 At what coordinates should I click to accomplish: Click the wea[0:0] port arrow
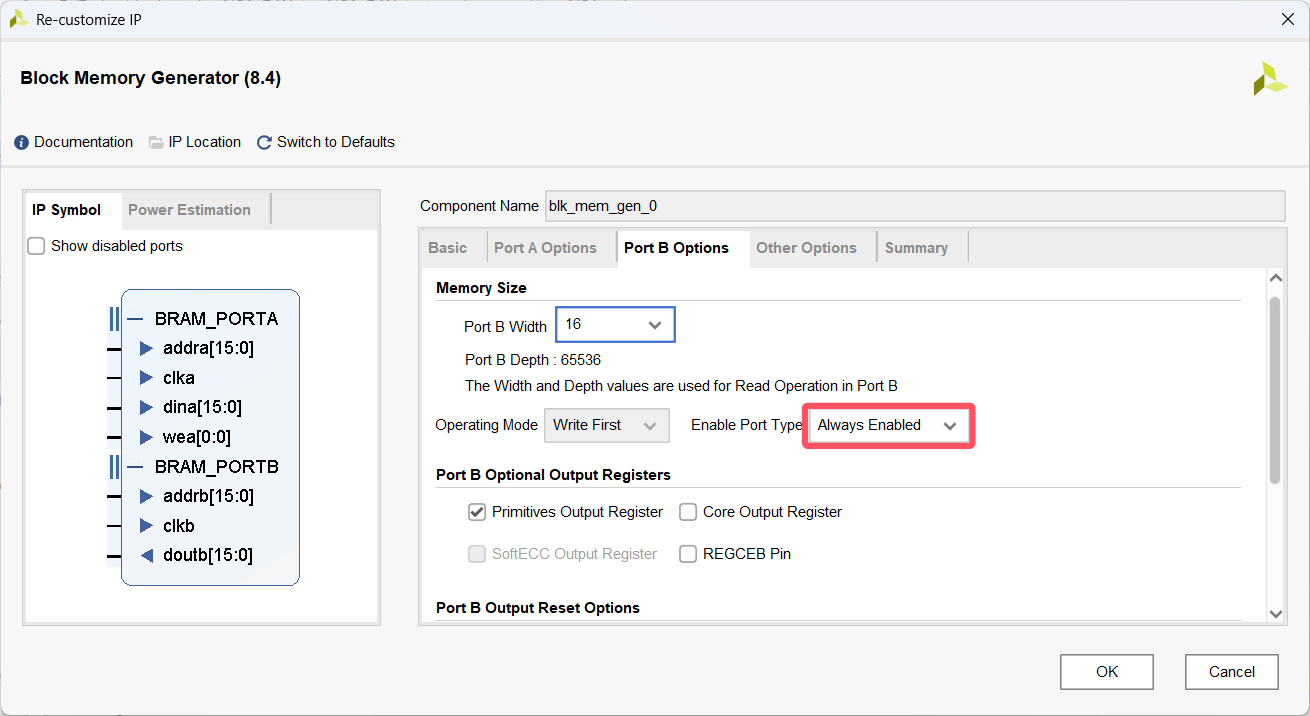[146, 437]
